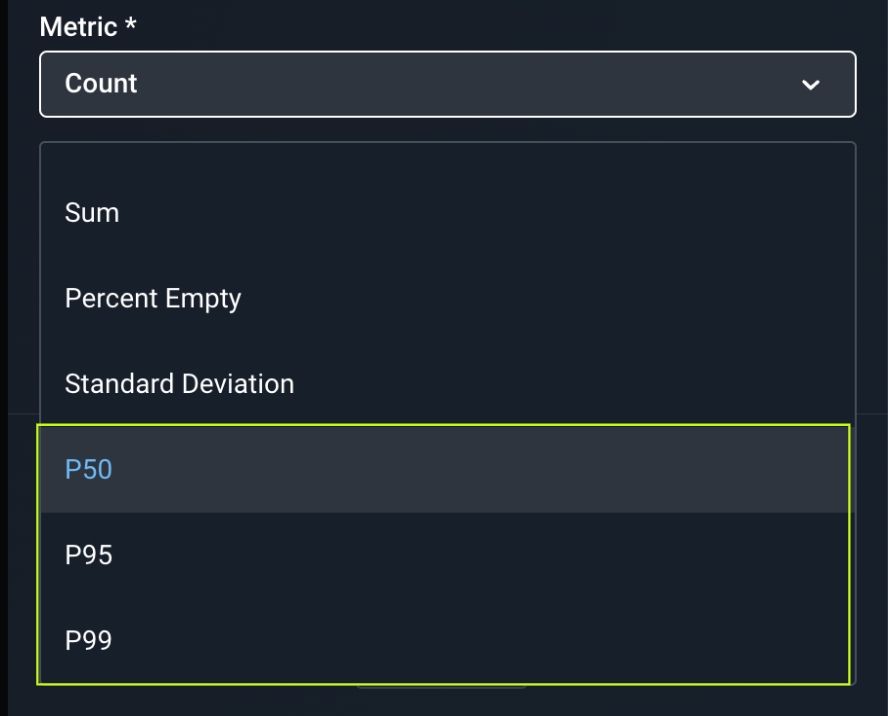Switch metric to Percent Empty

(x=153, y=298)
